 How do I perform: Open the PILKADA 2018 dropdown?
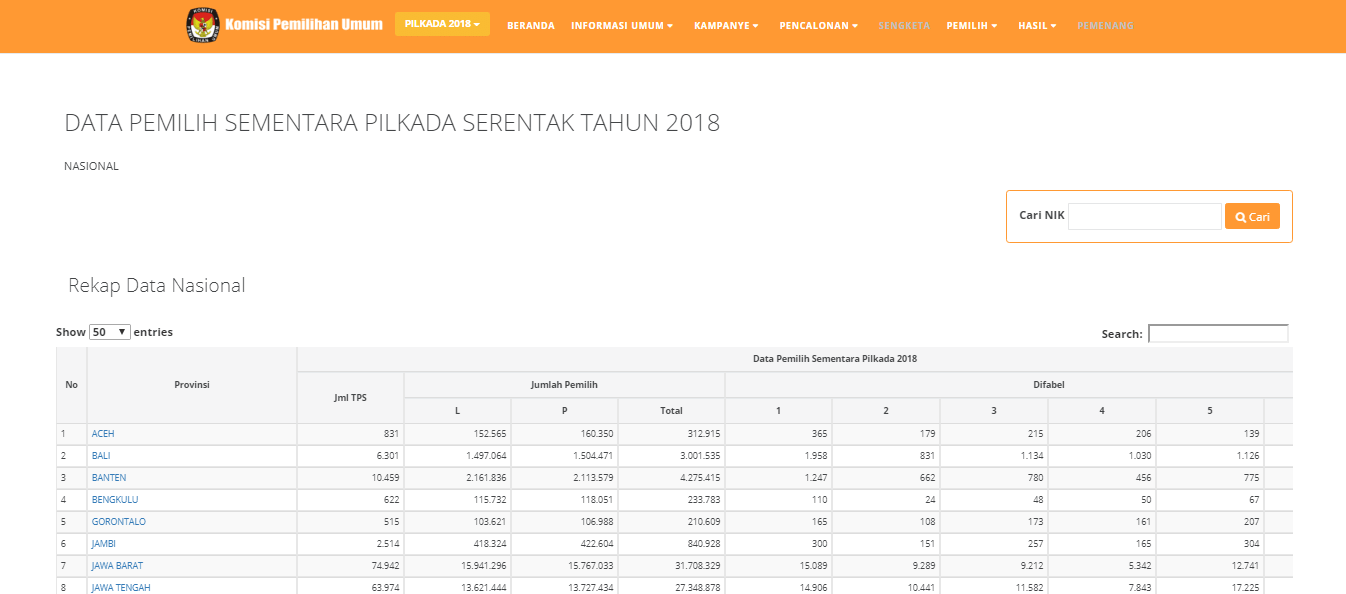(x=442, y=24)
